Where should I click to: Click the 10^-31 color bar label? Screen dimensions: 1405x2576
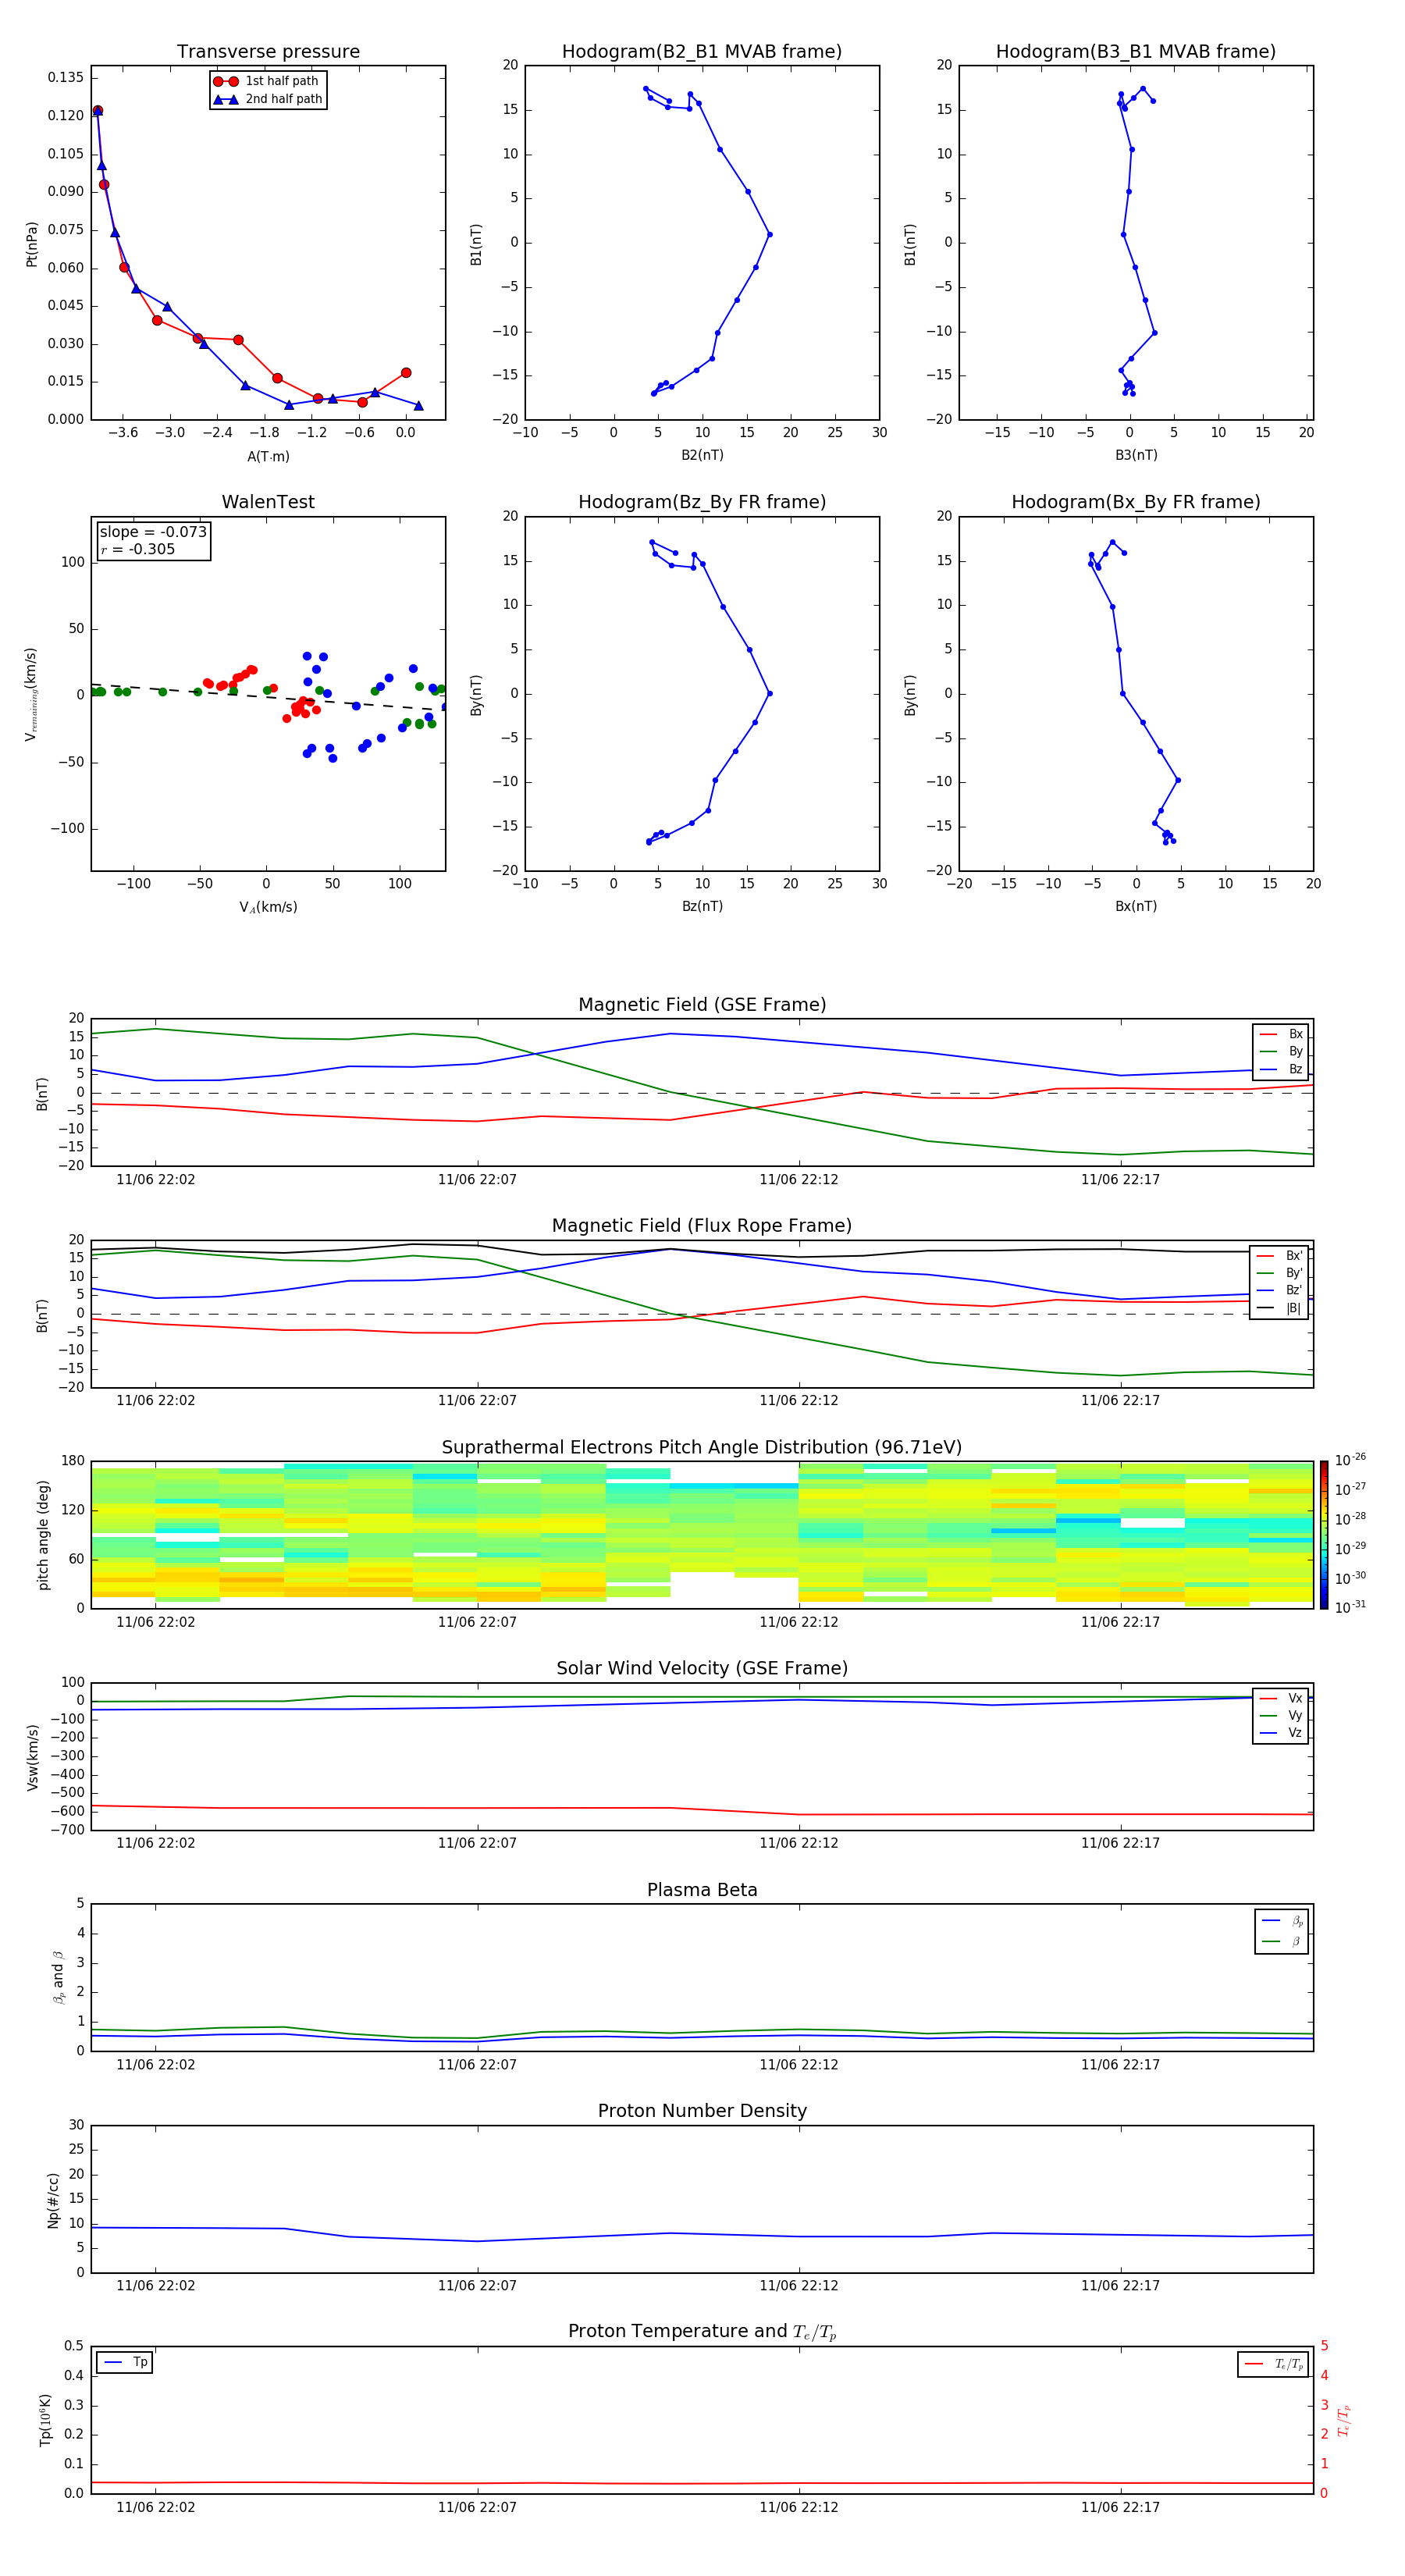tap(1350, 1607)
